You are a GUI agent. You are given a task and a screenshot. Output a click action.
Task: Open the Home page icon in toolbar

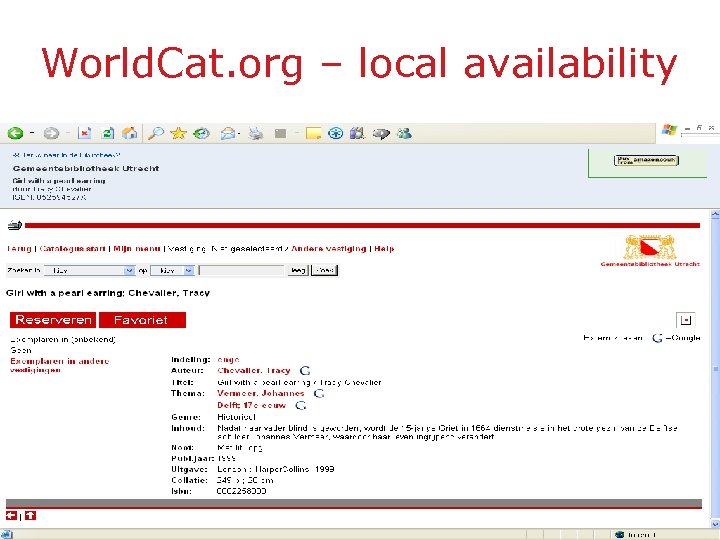point(130,133)
